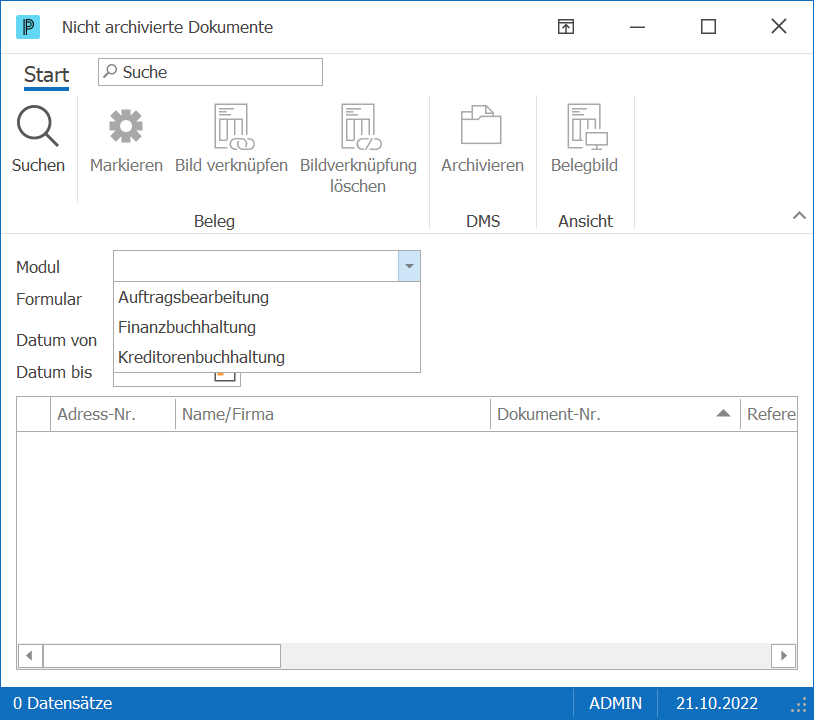
Task: Choose Finanzbuchhaltung in the Modul list
Action: [x=266, y=328]
